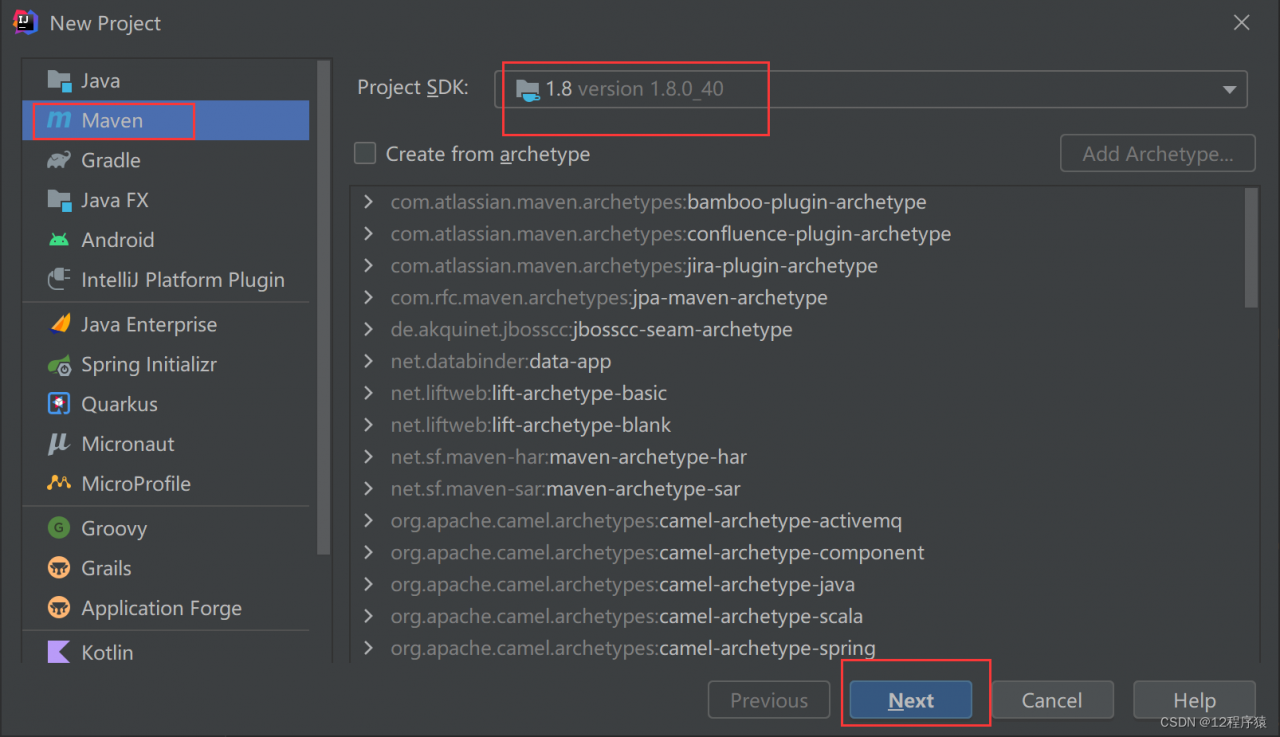This screenshot has width=1280, height=737.
Task: Click the Groovy G icon
Action: click(59, 528)
